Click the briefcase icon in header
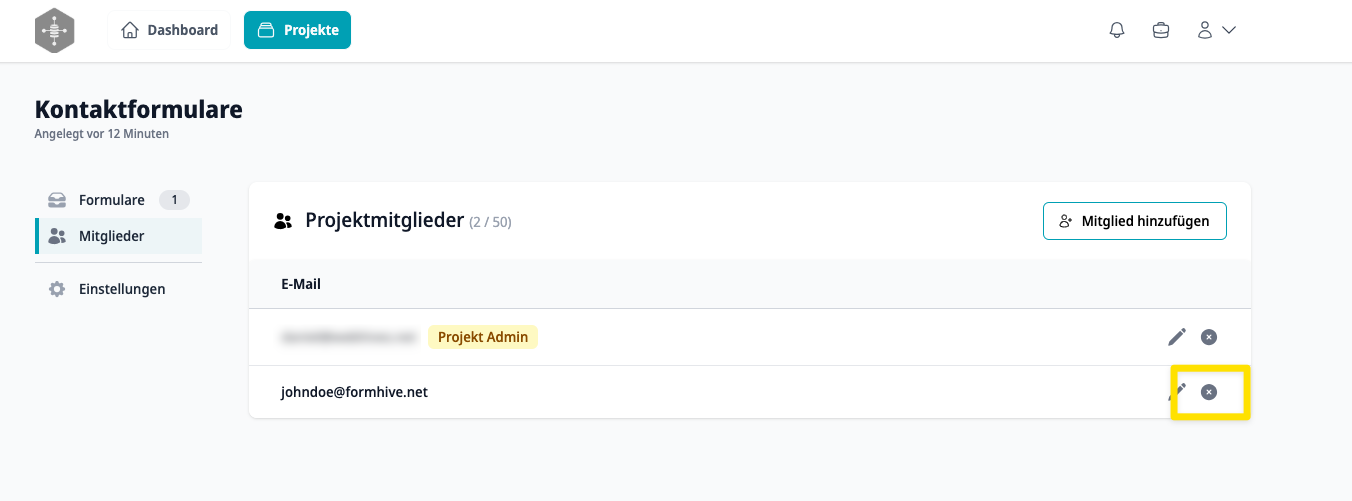 1161,30
